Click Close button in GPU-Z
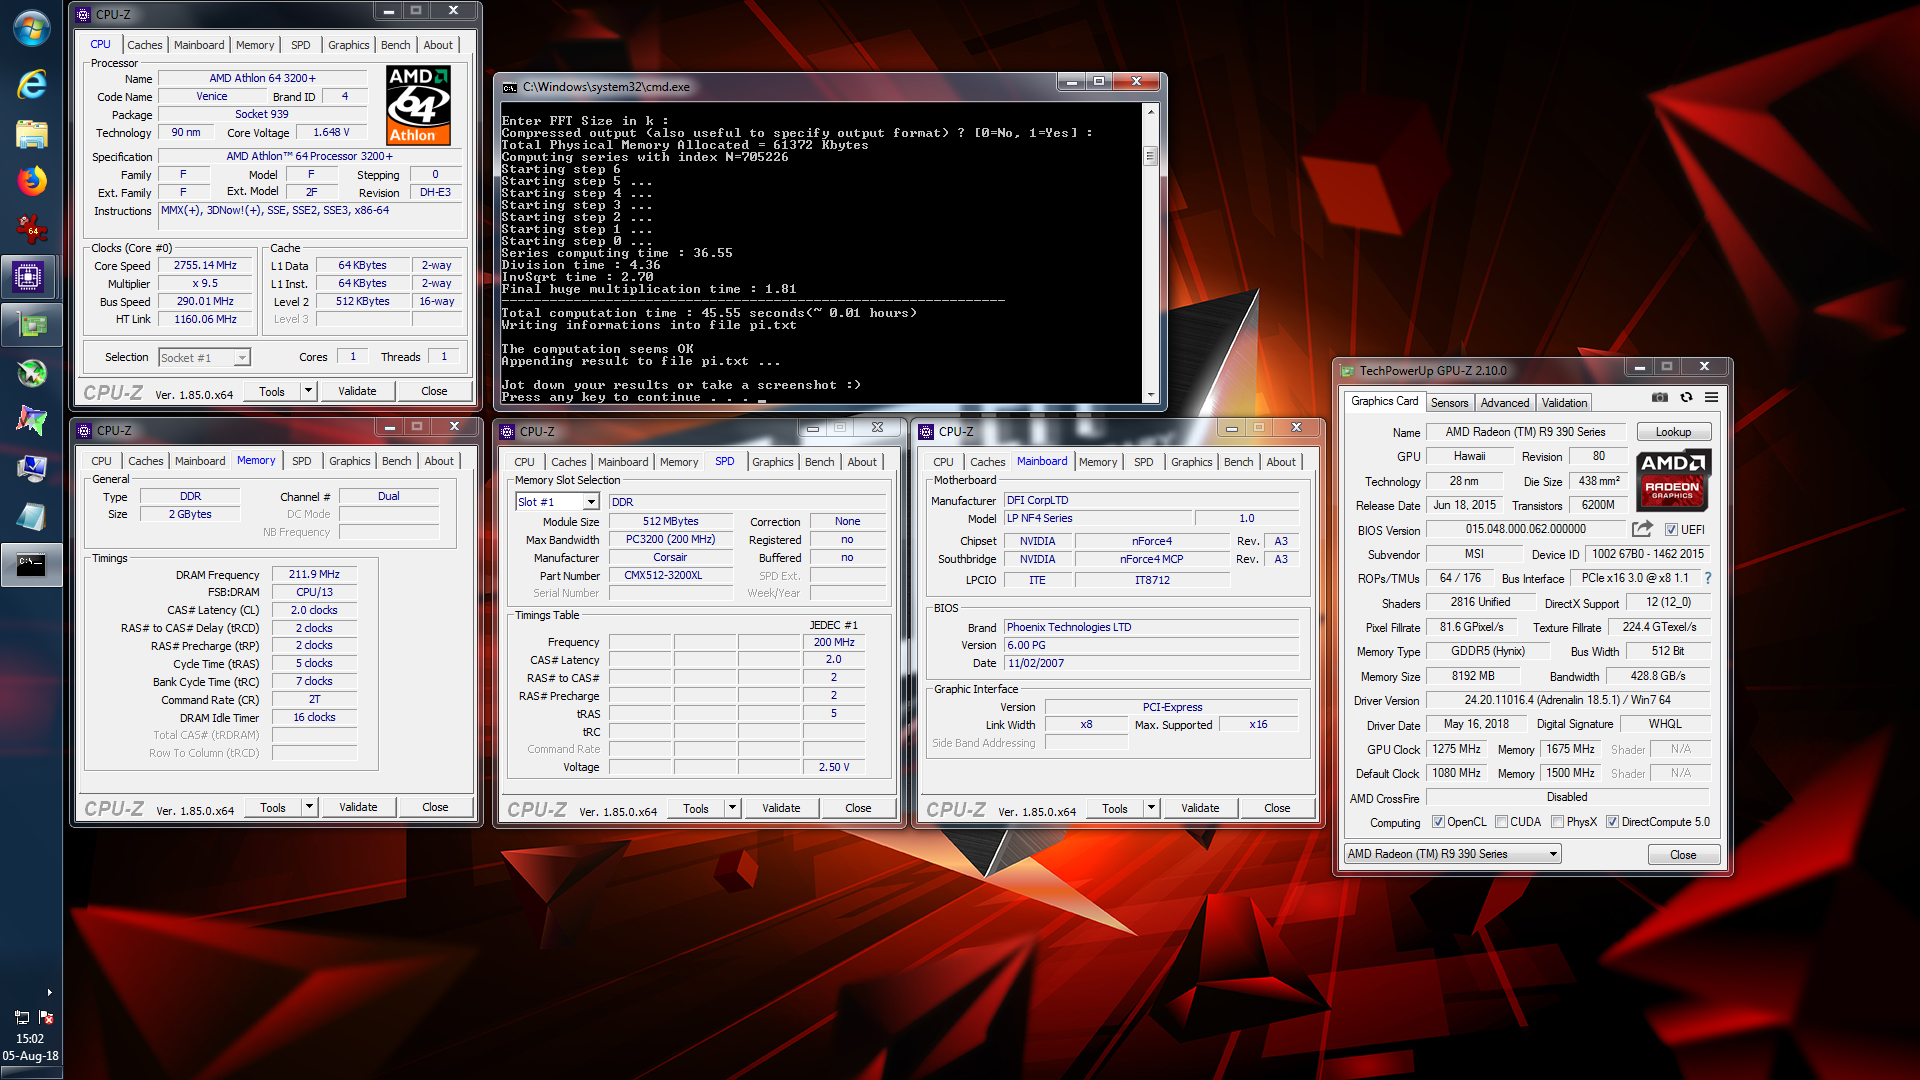 tap(1683, 855)
